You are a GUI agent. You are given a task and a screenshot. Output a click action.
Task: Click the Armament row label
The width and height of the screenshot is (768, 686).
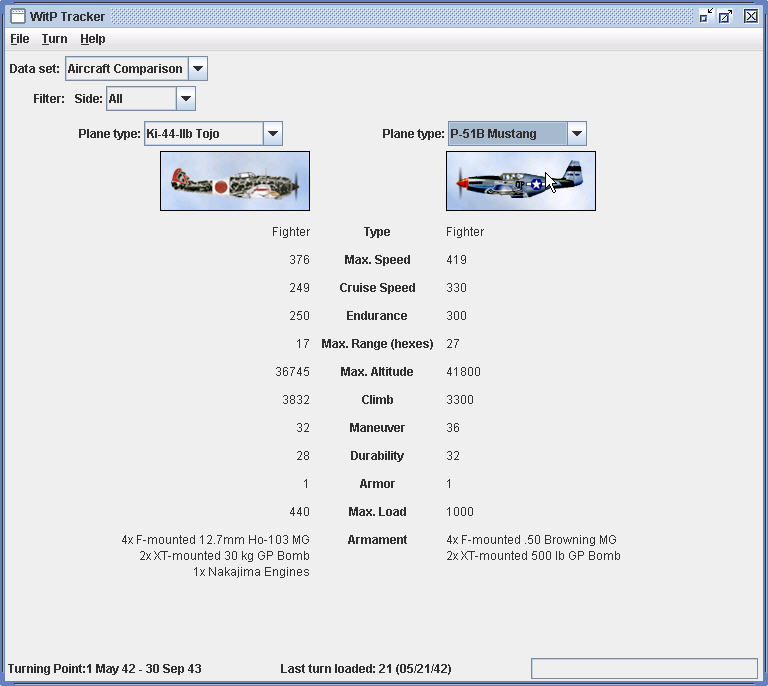pos(377,540)
